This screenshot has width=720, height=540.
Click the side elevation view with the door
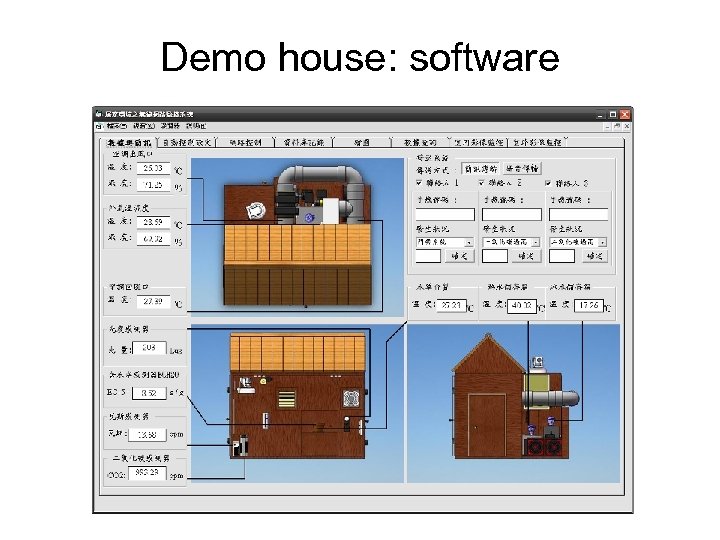coord(514,404)
